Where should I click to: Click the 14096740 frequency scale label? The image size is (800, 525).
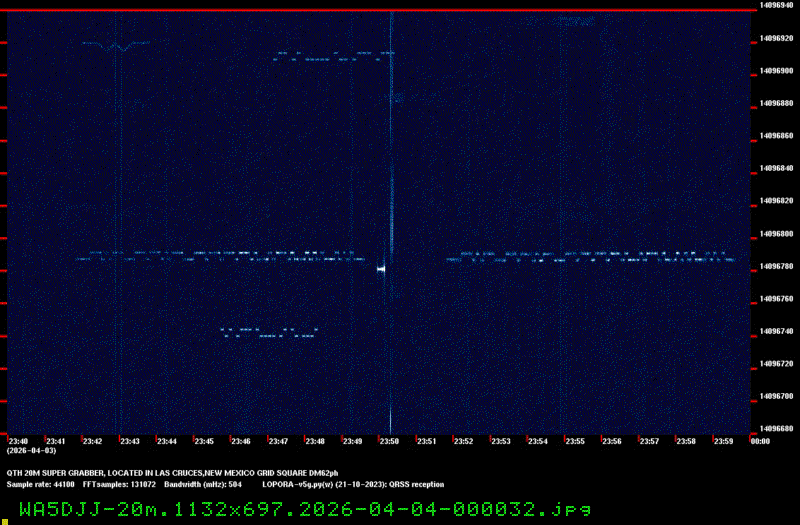pos(777,331)
